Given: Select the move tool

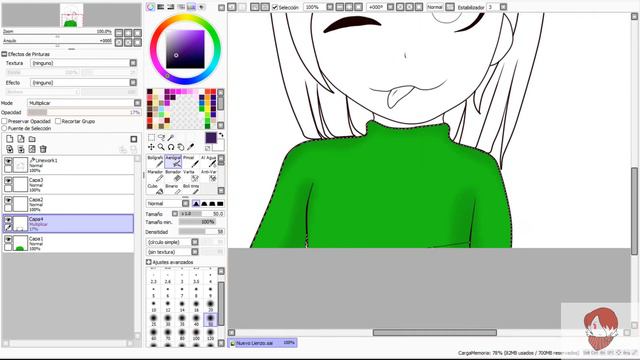Looking at the screenshot, I should pyautogui.click(x=151, y=147).
